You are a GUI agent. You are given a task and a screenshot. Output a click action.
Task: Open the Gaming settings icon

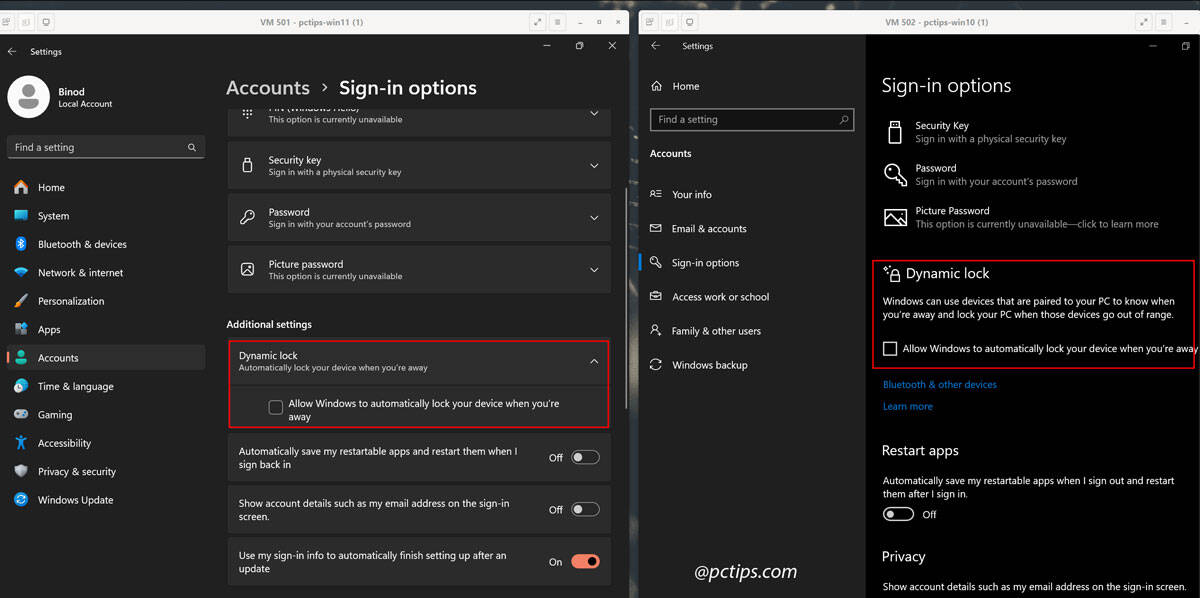pyautogui.click(x=20, y=414)
